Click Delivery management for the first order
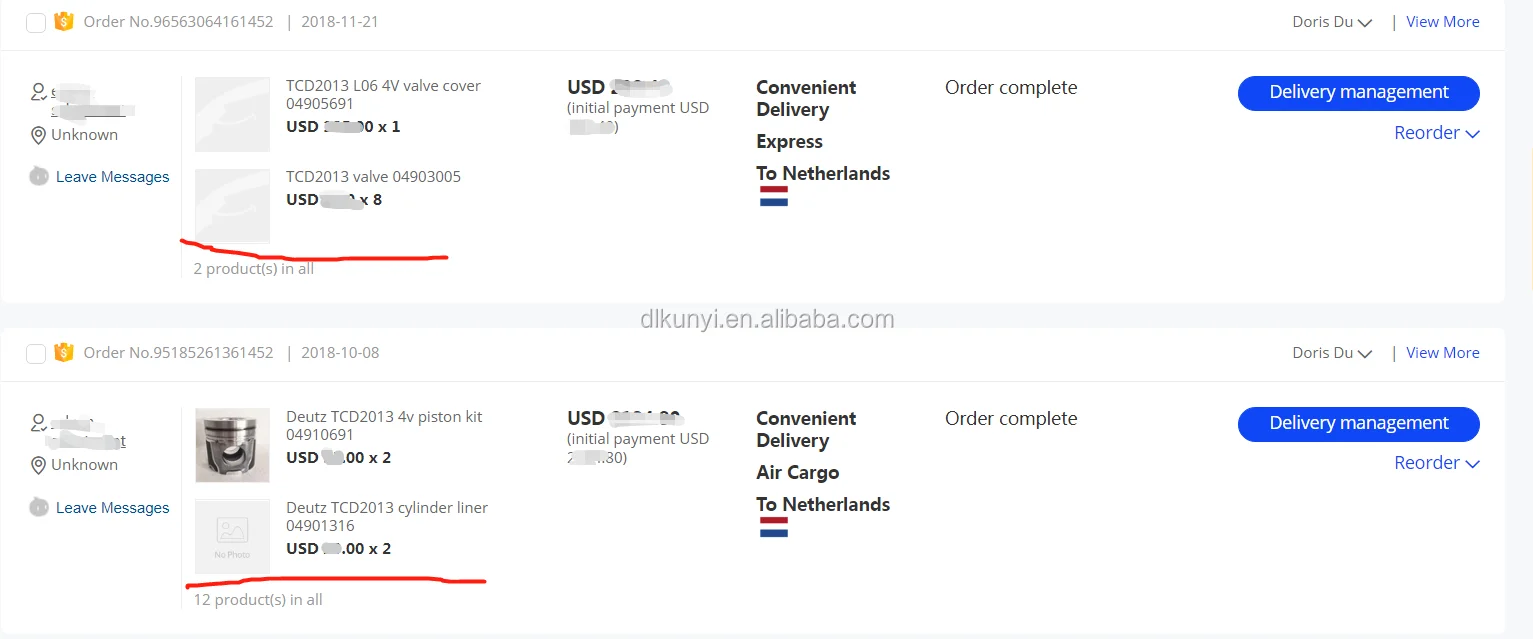The width and height of the screenshot is (1533, 639). pos(1358,93)
